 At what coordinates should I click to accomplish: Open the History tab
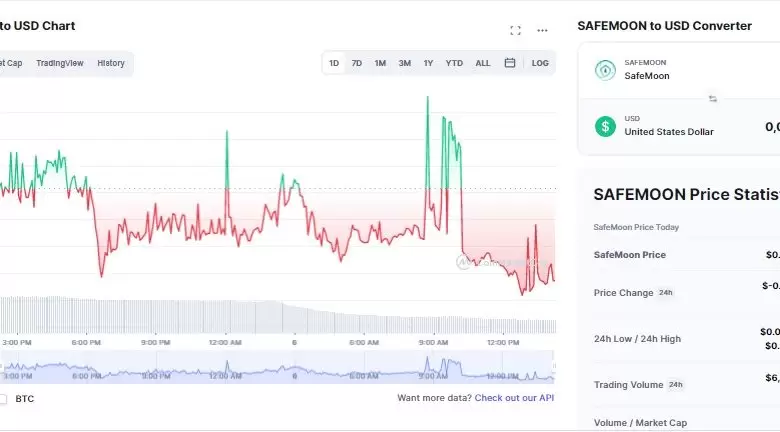coord(111,63)
